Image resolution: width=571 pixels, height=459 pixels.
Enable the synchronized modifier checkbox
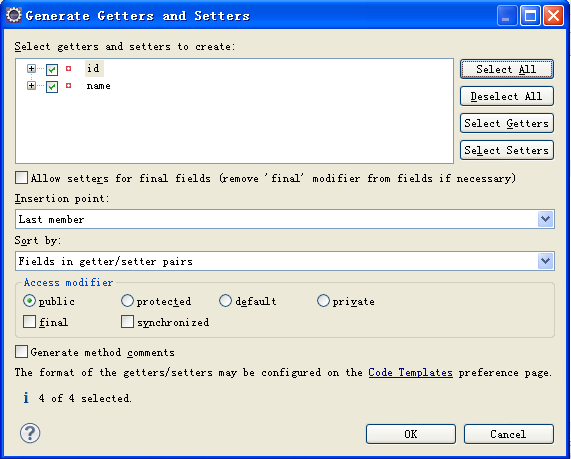(127, 322)
